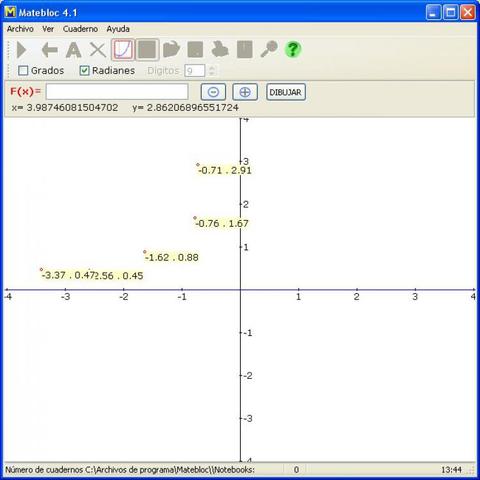
Task: Click the plotted point labeled -1.62 . 0.88
Action: click(x=145, y=252)
